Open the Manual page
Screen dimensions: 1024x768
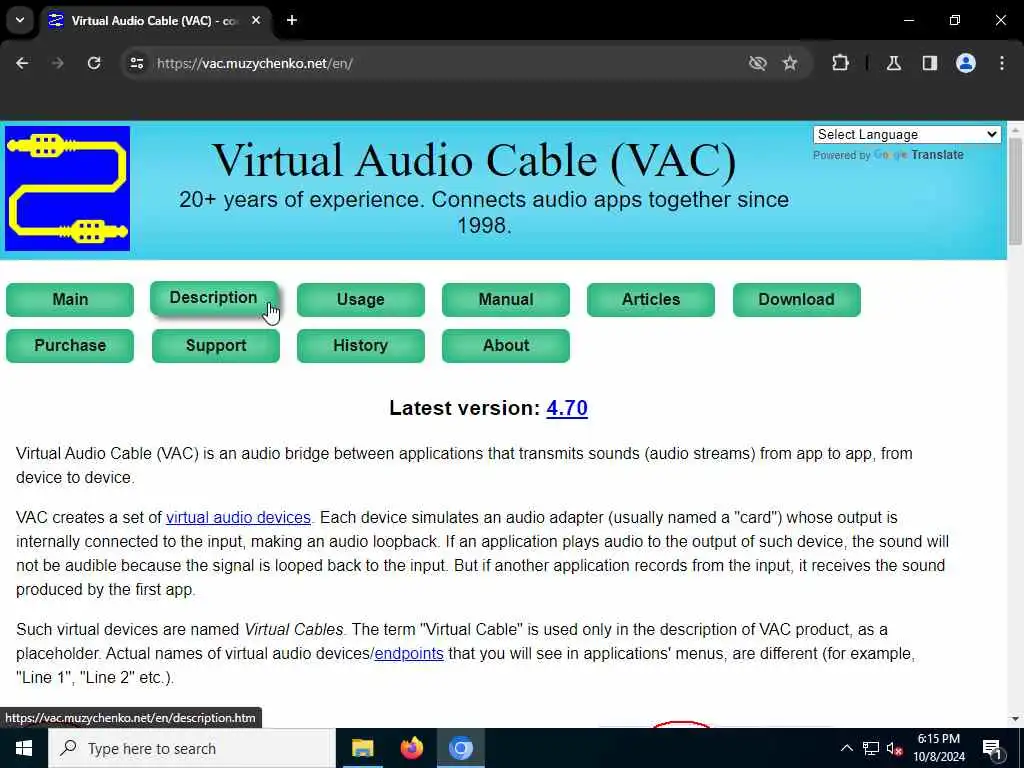505,300
